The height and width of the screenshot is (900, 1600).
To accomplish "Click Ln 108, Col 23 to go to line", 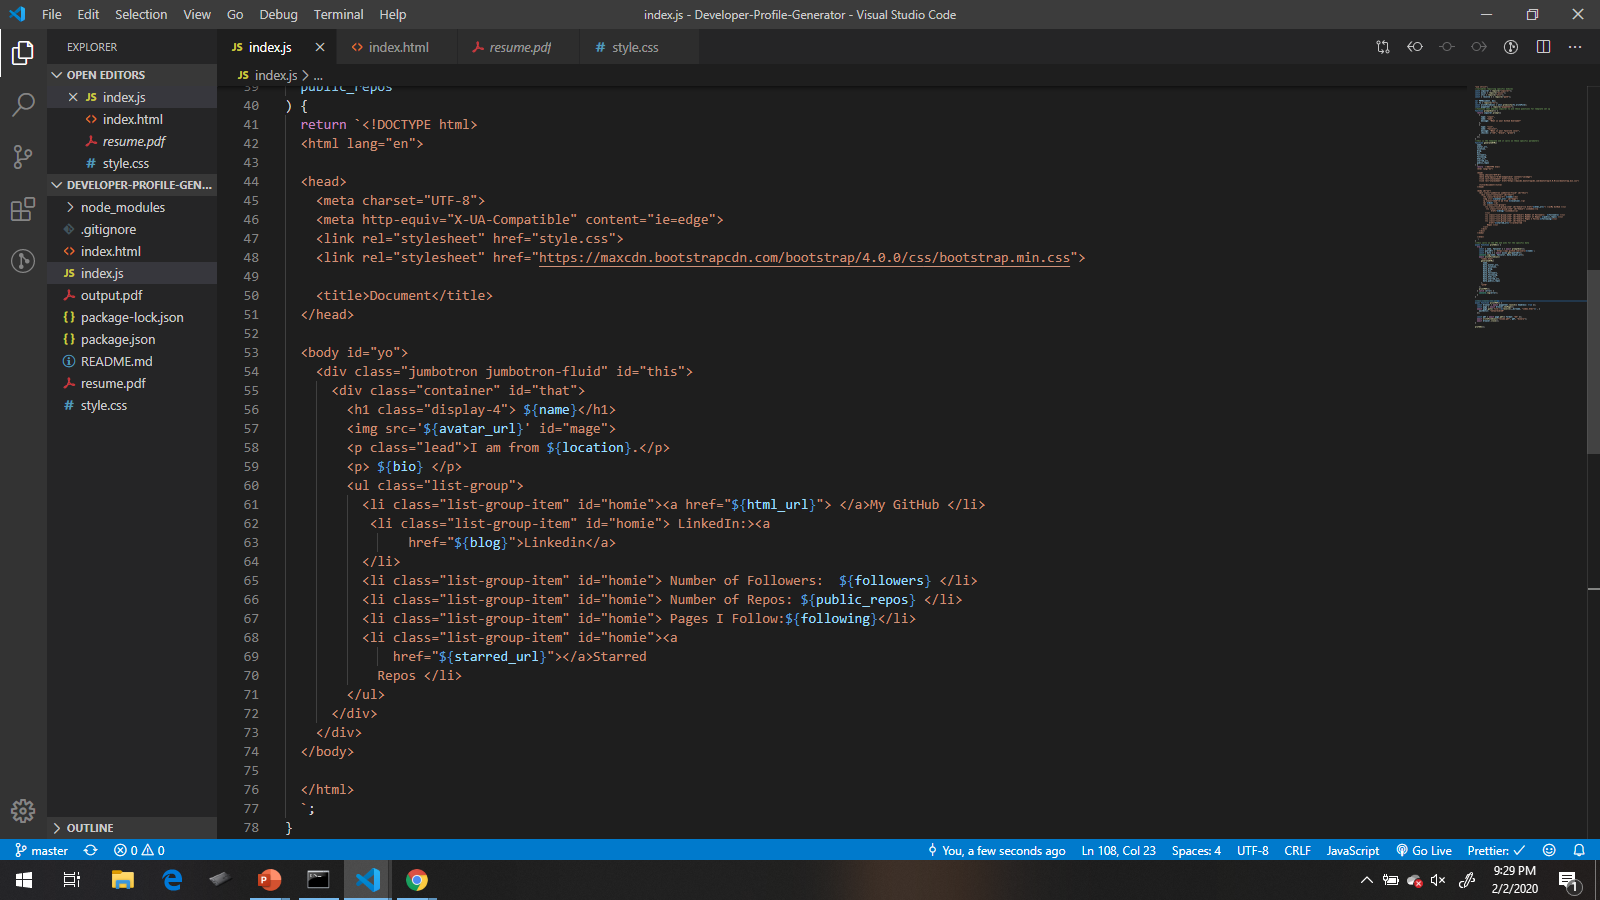I will click(1118, 850).
